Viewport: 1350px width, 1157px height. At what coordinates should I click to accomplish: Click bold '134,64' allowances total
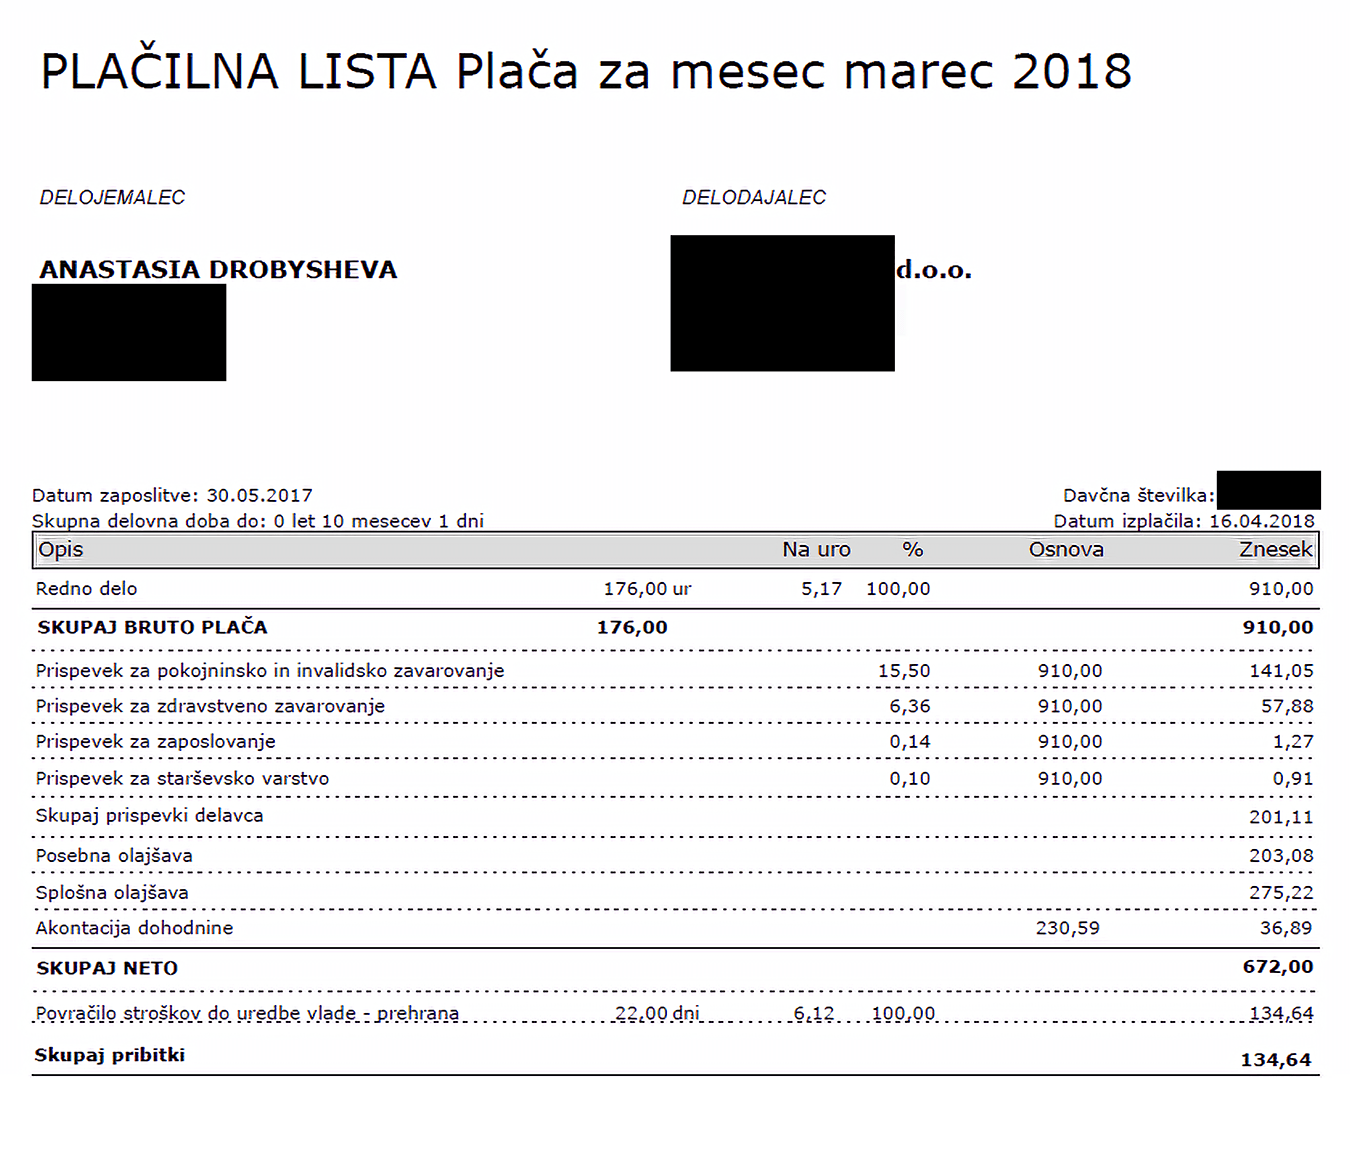[x=1276, y=1060]
